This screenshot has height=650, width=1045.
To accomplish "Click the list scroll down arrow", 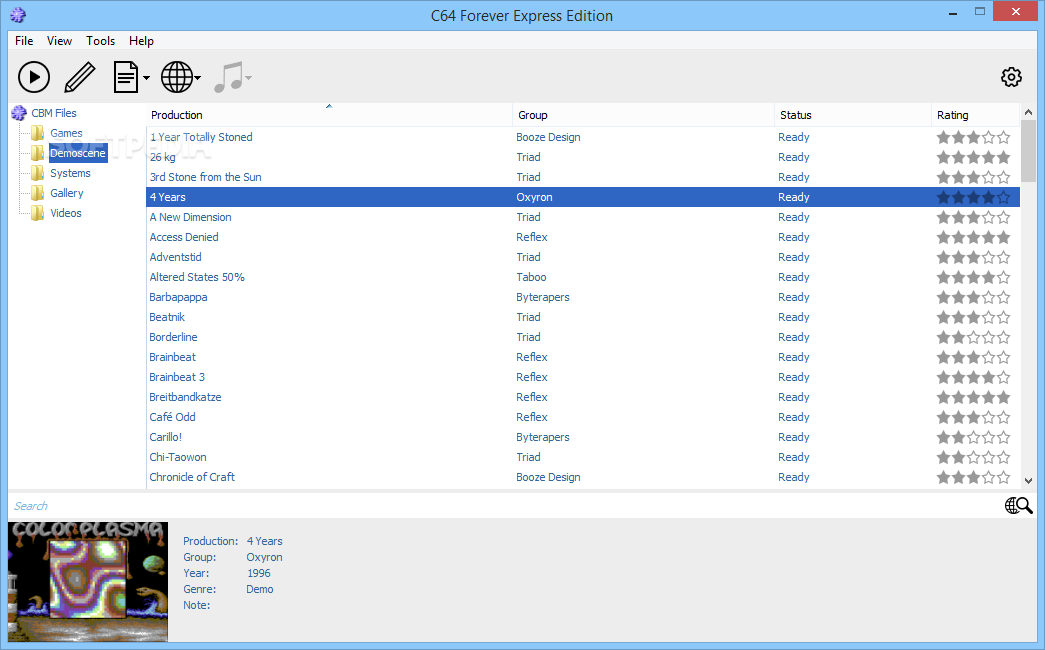I will pos(1028,481).
